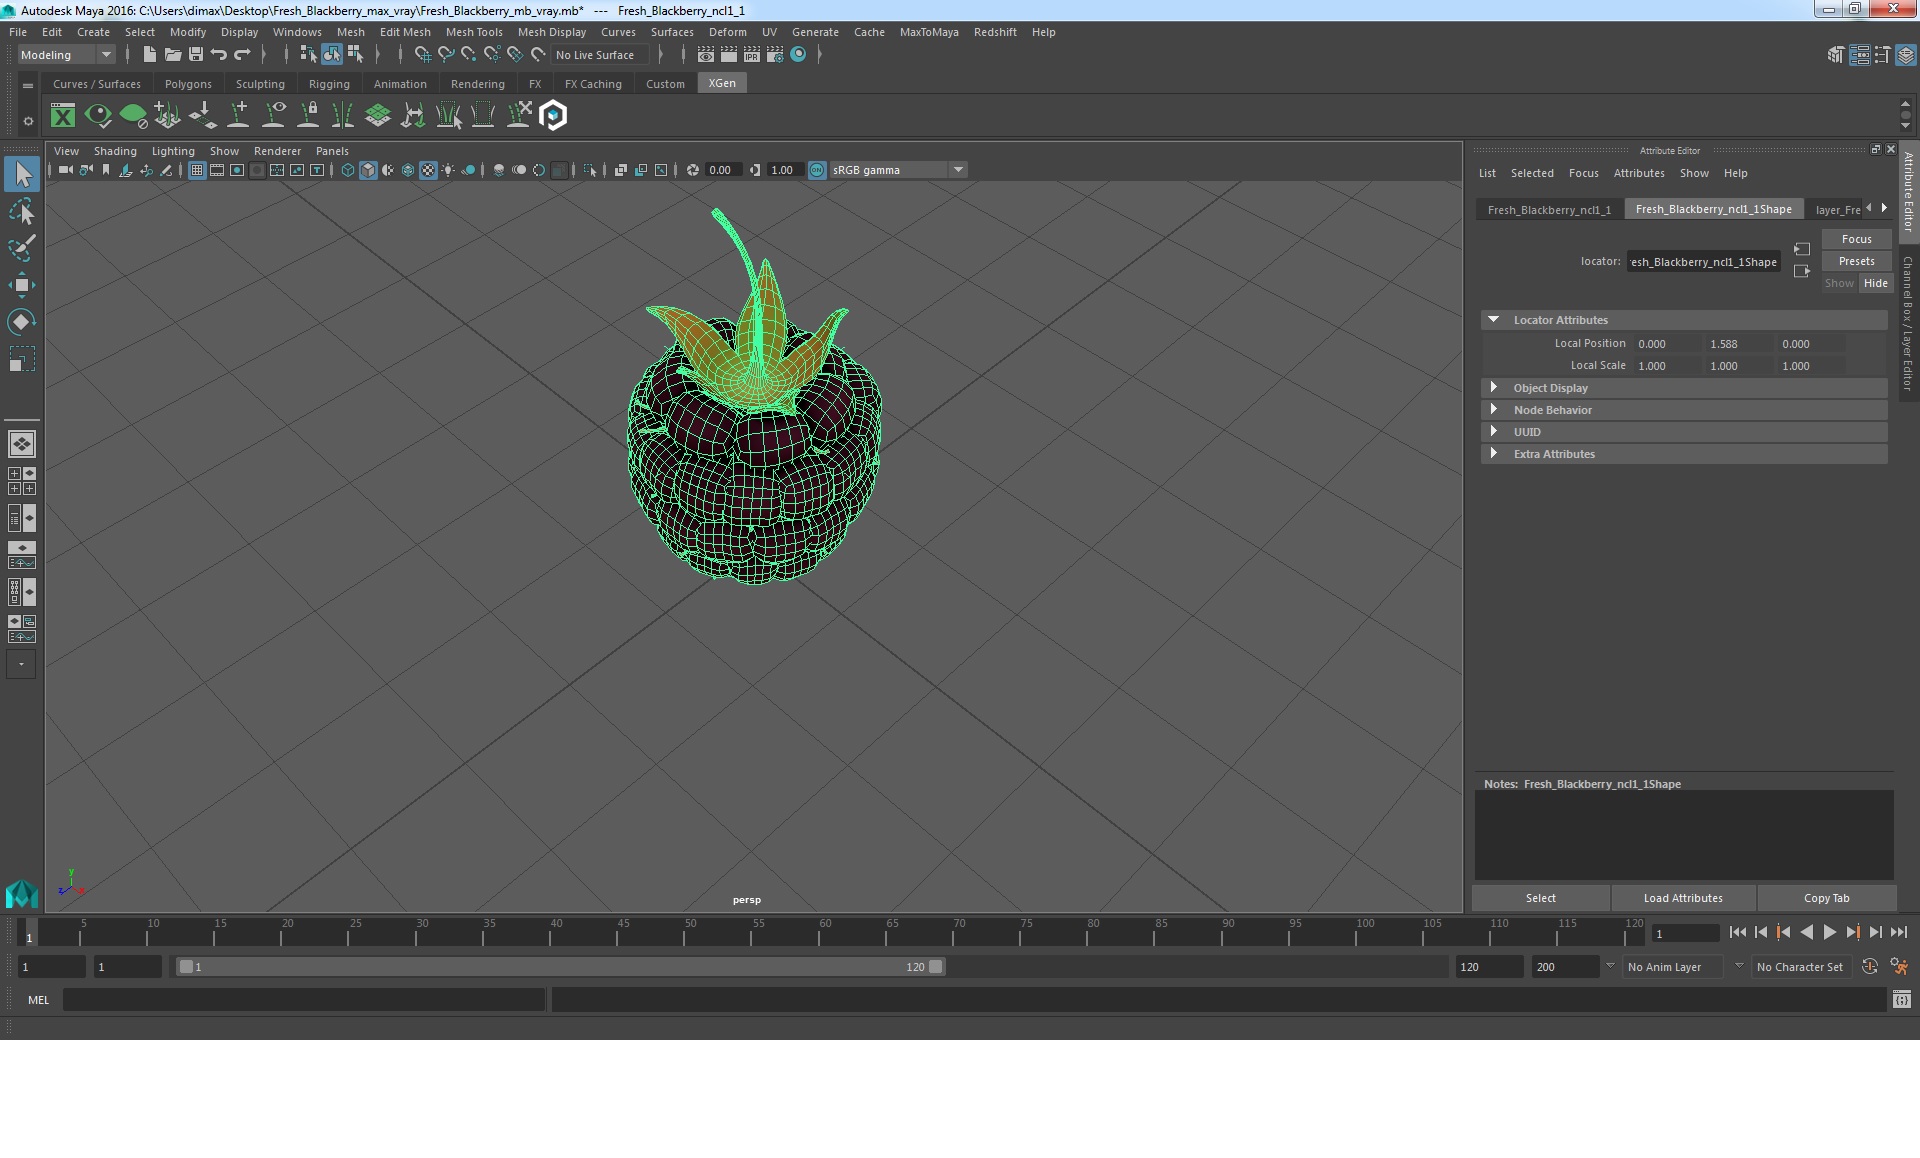
Task: Expand the Object Display section
Action: point(1494,388)
